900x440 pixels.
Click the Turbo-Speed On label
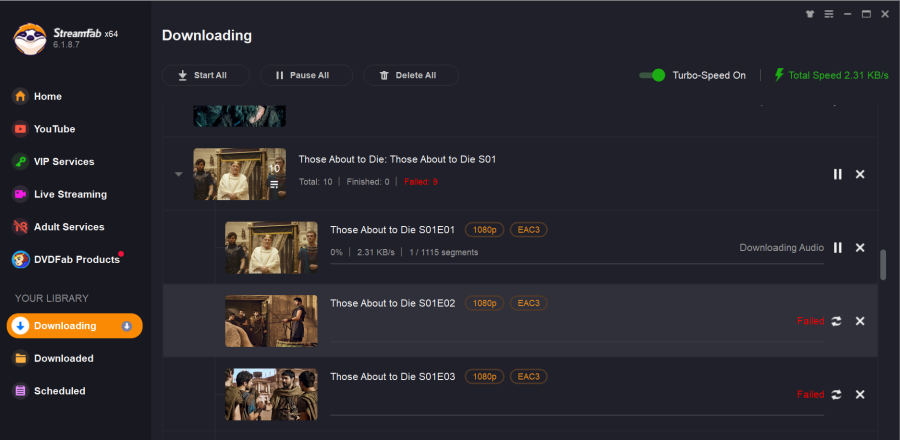tap(709, 75)
